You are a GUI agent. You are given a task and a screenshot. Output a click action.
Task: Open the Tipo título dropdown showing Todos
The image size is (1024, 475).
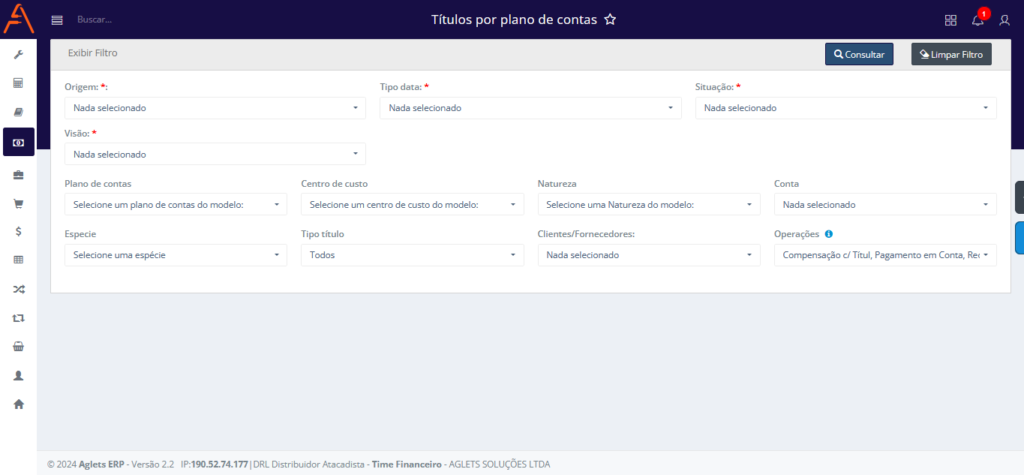(412, 255)
